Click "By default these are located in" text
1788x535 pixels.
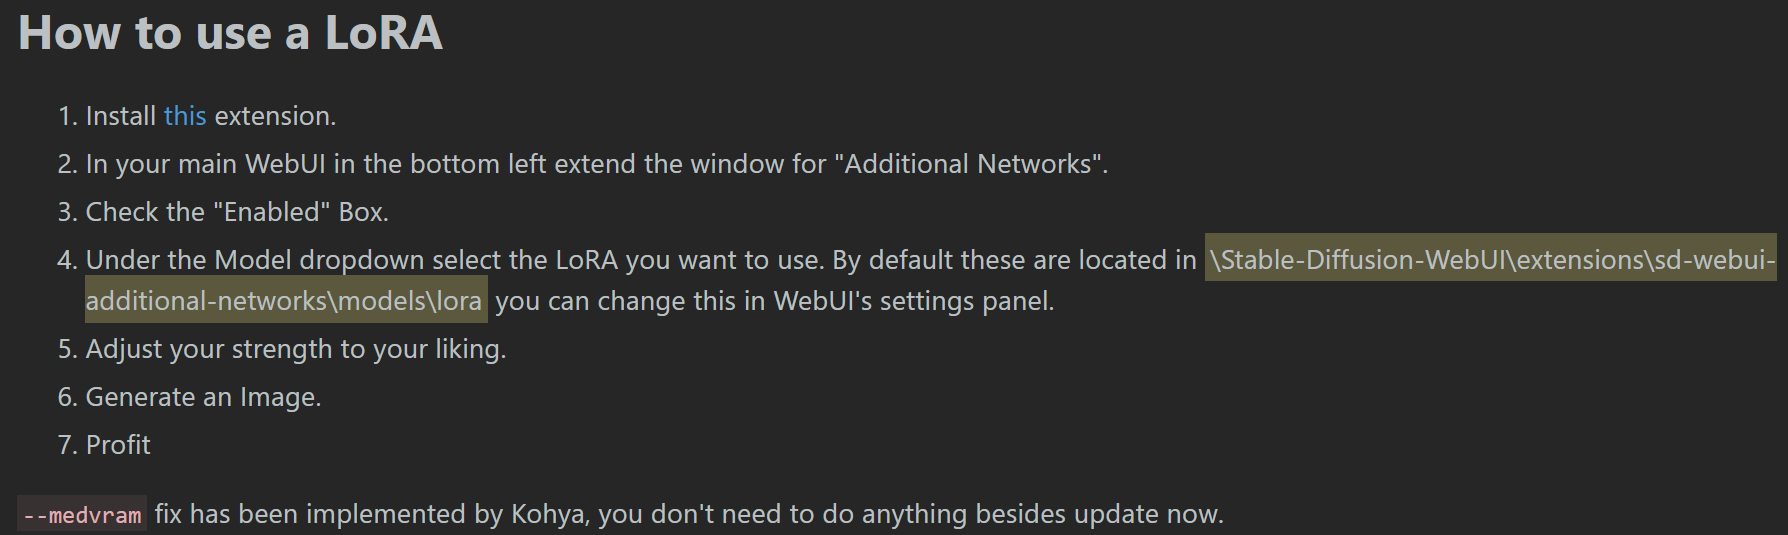tap(1014, 260)
